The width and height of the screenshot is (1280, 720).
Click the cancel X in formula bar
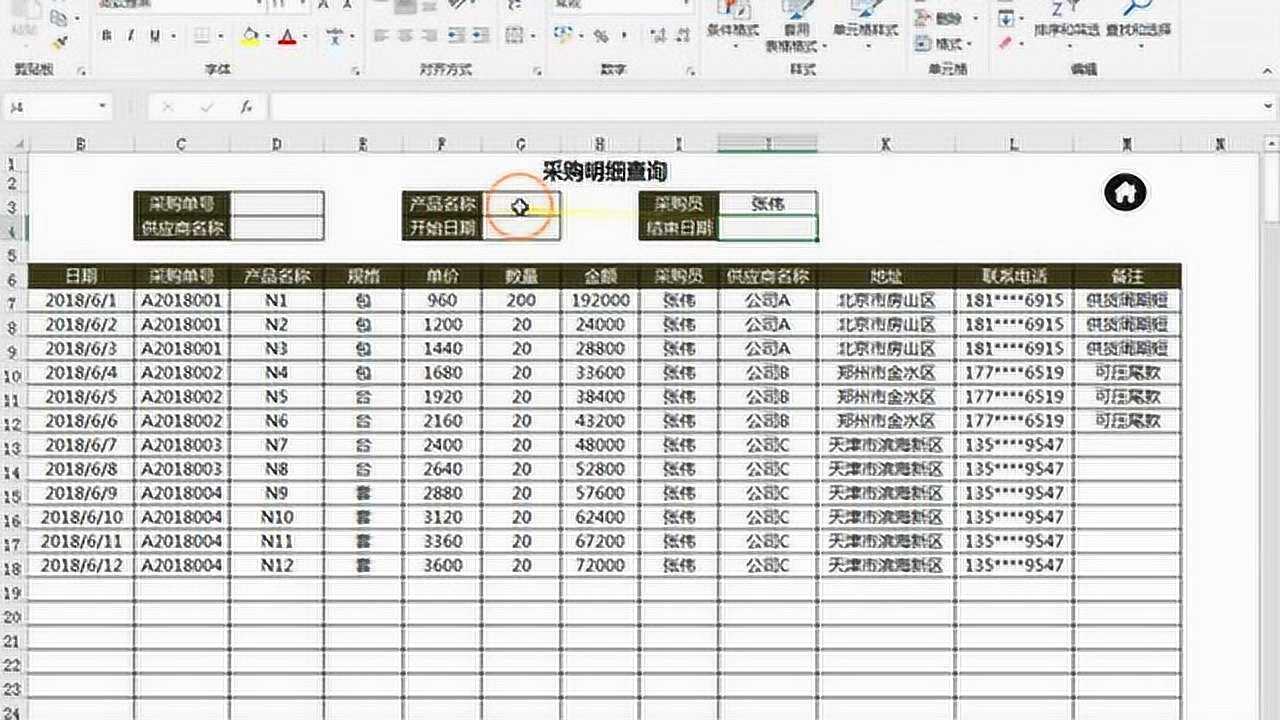(167, 106)
